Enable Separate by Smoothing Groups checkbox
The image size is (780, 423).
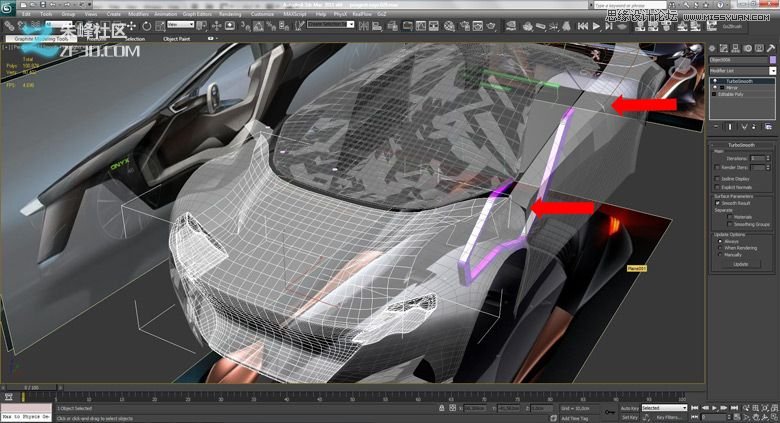click(x=730, y=224)
